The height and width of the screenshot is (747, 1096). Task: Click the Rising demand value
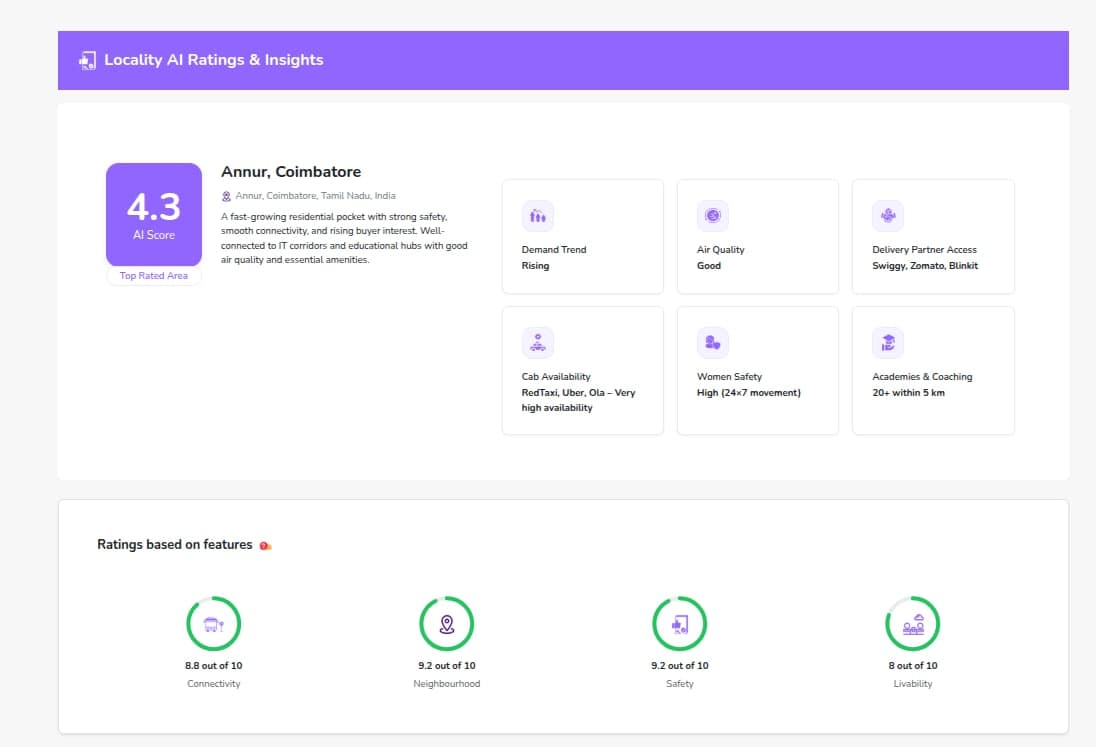pos(535,266)
